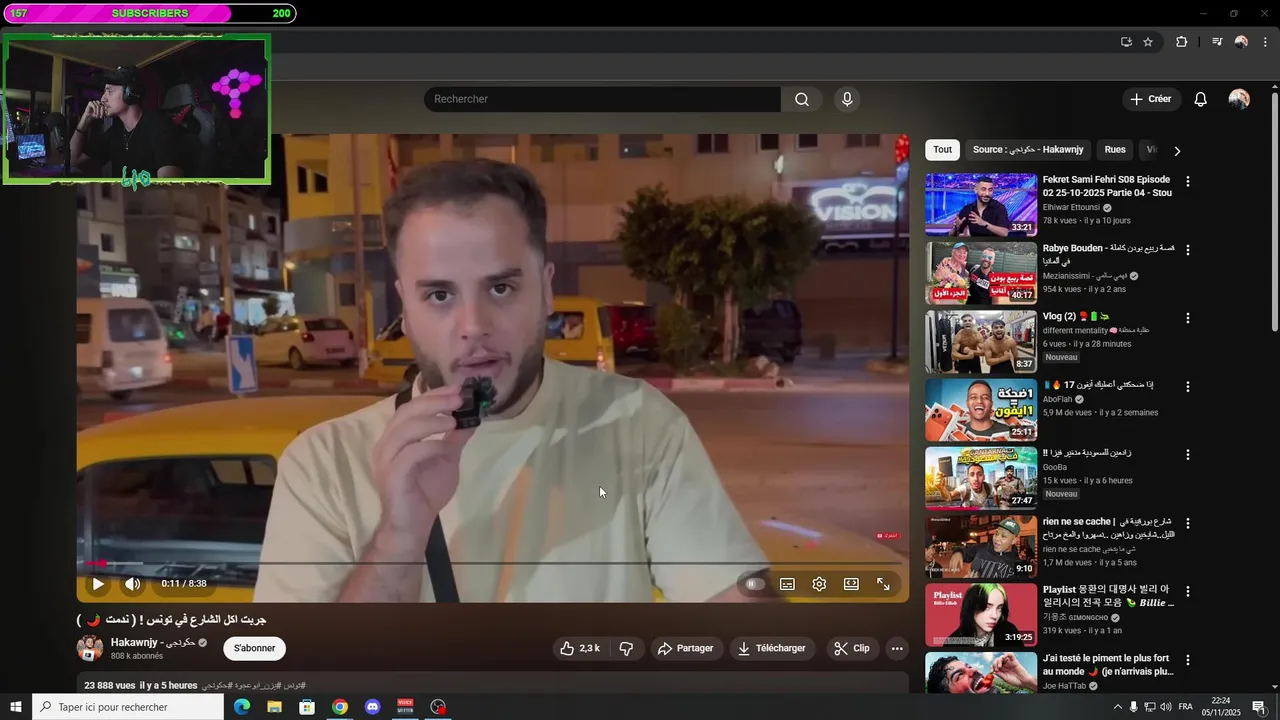Open options for the GooBa video

1188,454
